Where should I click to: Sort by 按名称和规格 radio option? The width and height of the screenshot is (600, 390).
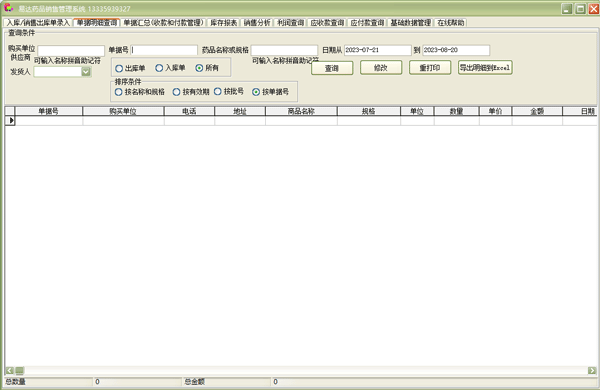click(140, 92)
